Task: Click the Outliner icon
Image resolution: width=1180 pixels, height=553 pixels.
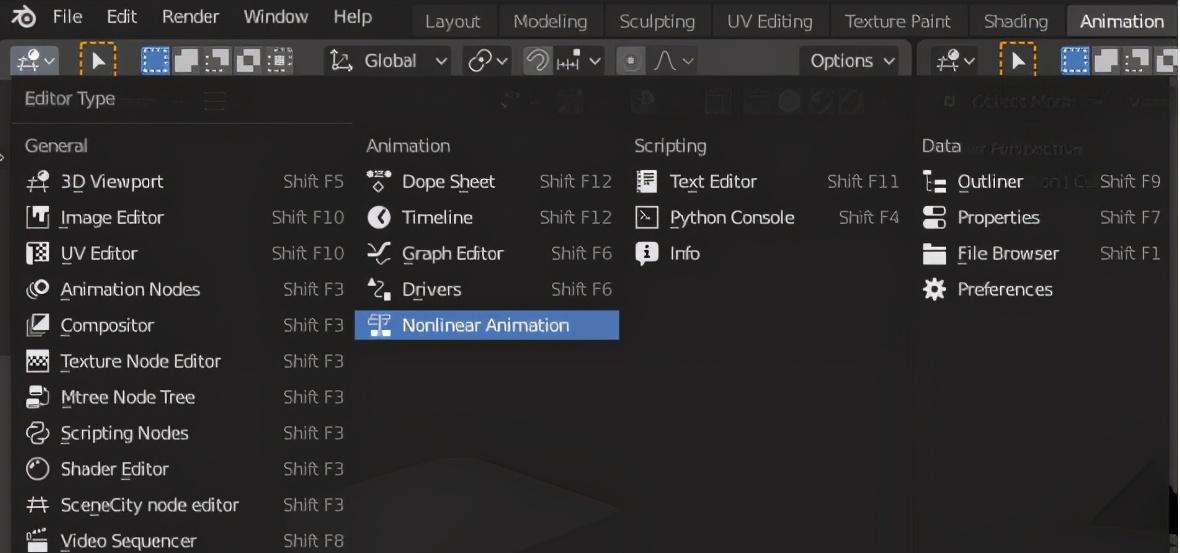Action: click(x=935, y=181)
